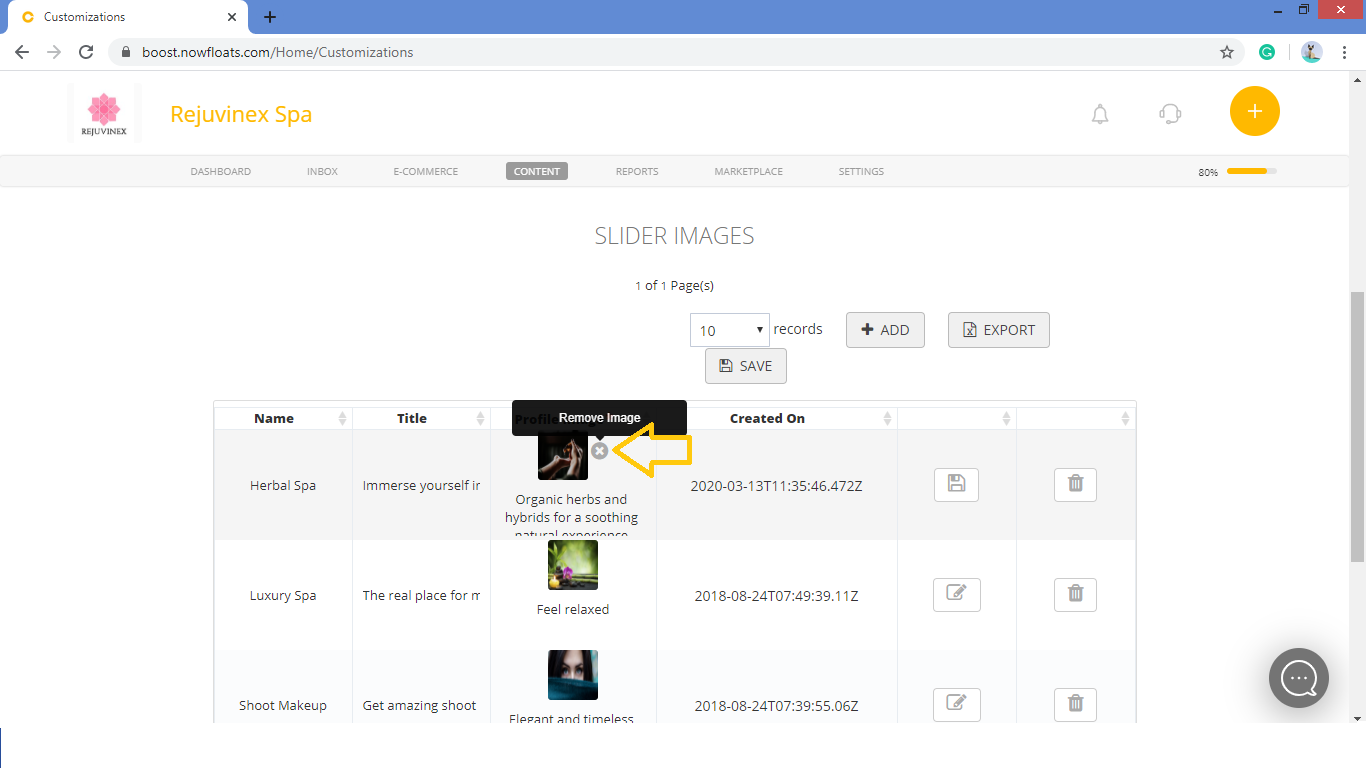Remove image from Herbal Spa row
Image resolution: width=1366 pixels, height=768 pixels.
click(x=599, y=451)
